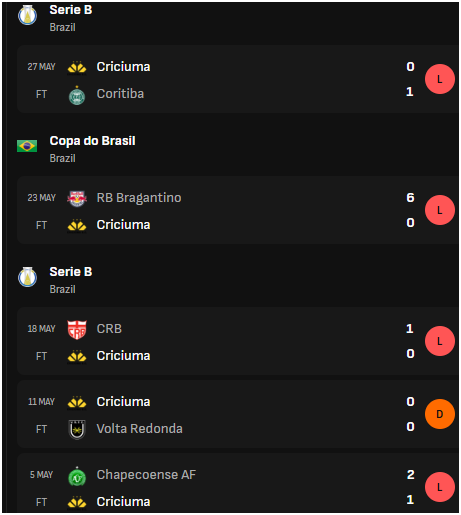The width and height of the screenshot is (461, 515).
Task: Click the Brazil flag next to Copa do Brasil
Action: point(27,146)
